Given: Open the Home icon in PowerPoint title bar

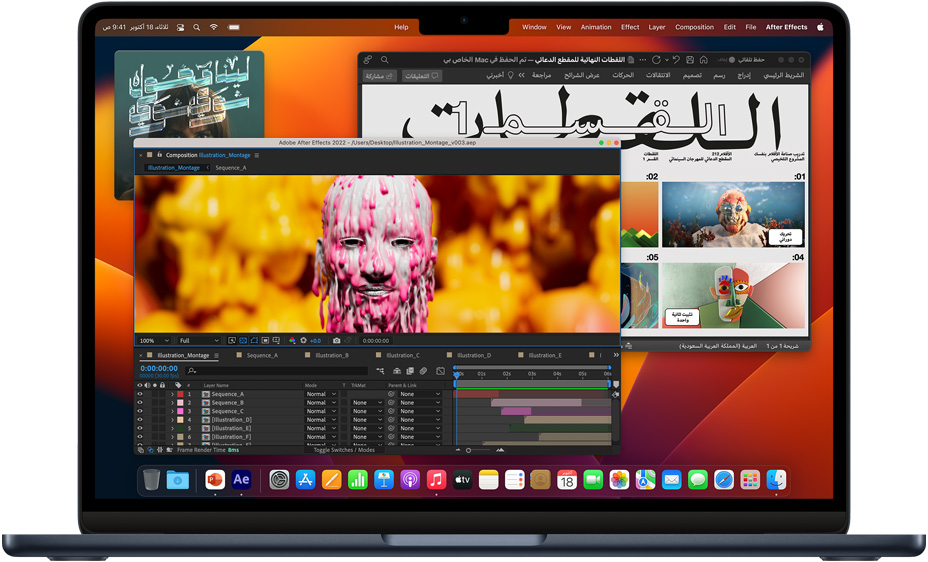Looking at the screenshot, I should click(x=704, y=60).
